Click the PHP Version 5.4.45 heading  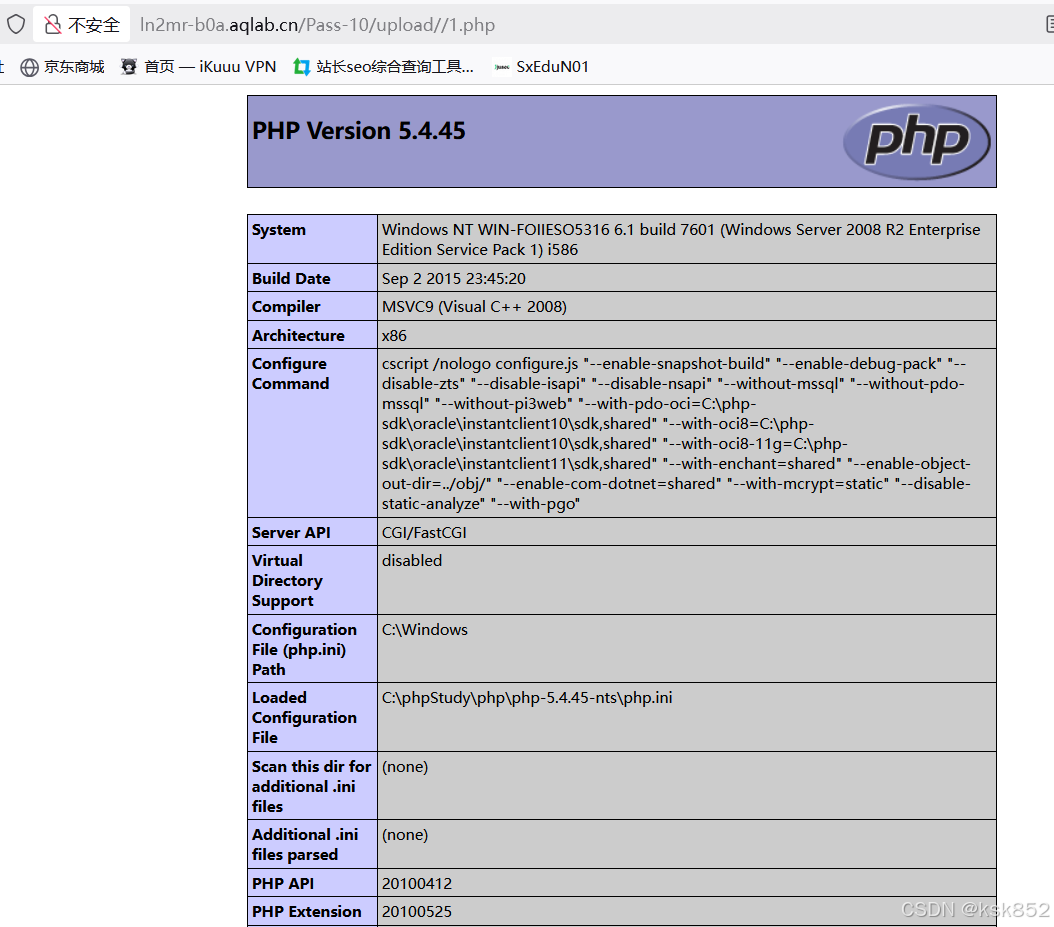[358, 130]
